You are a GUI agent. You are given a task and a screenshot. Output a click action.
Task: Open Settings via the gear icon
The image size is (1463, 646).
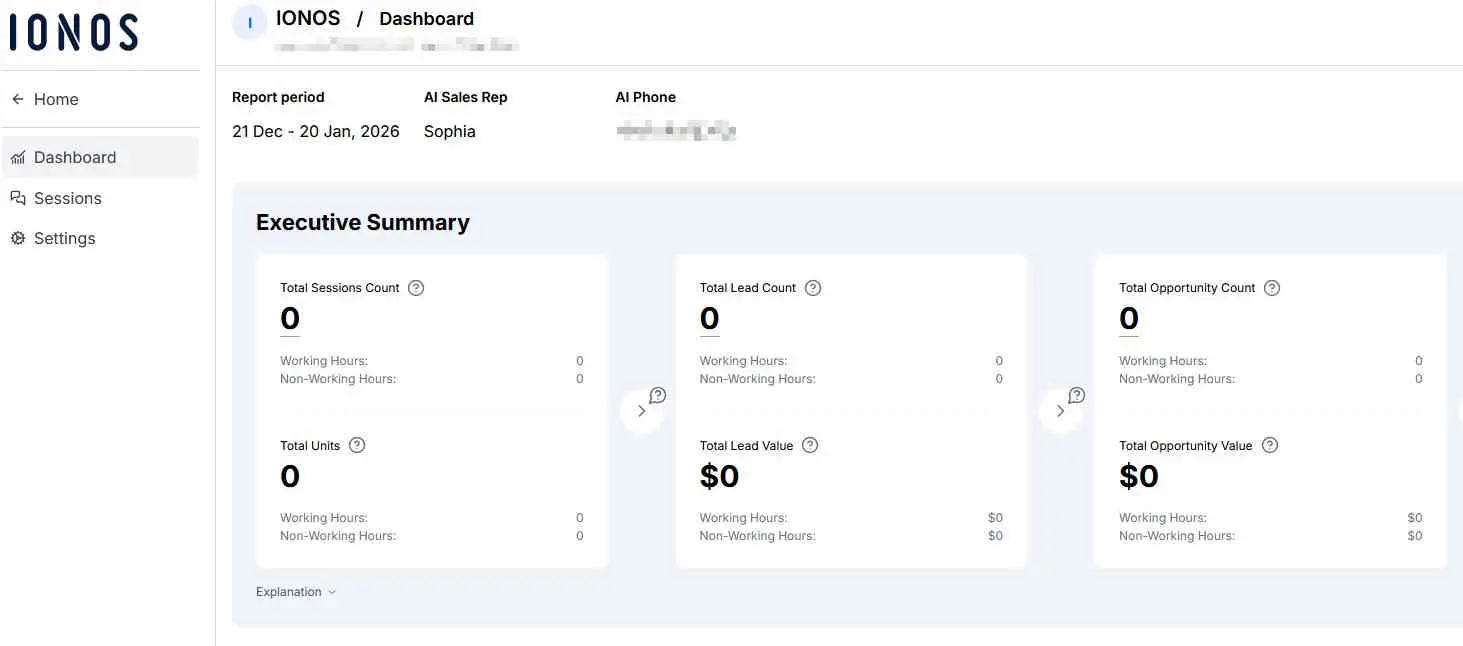coord(16,238)
